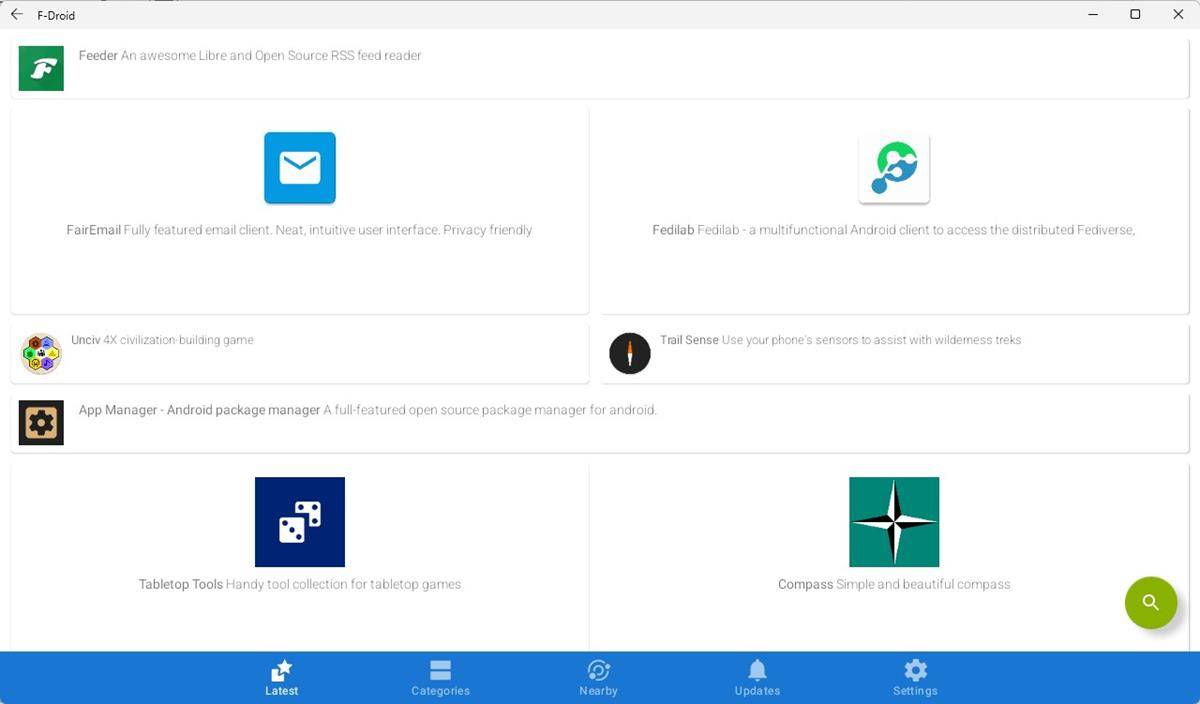1200x704 pixels.
Task: Tap the App Manager gear icon
Action: (x=40, y=422)
